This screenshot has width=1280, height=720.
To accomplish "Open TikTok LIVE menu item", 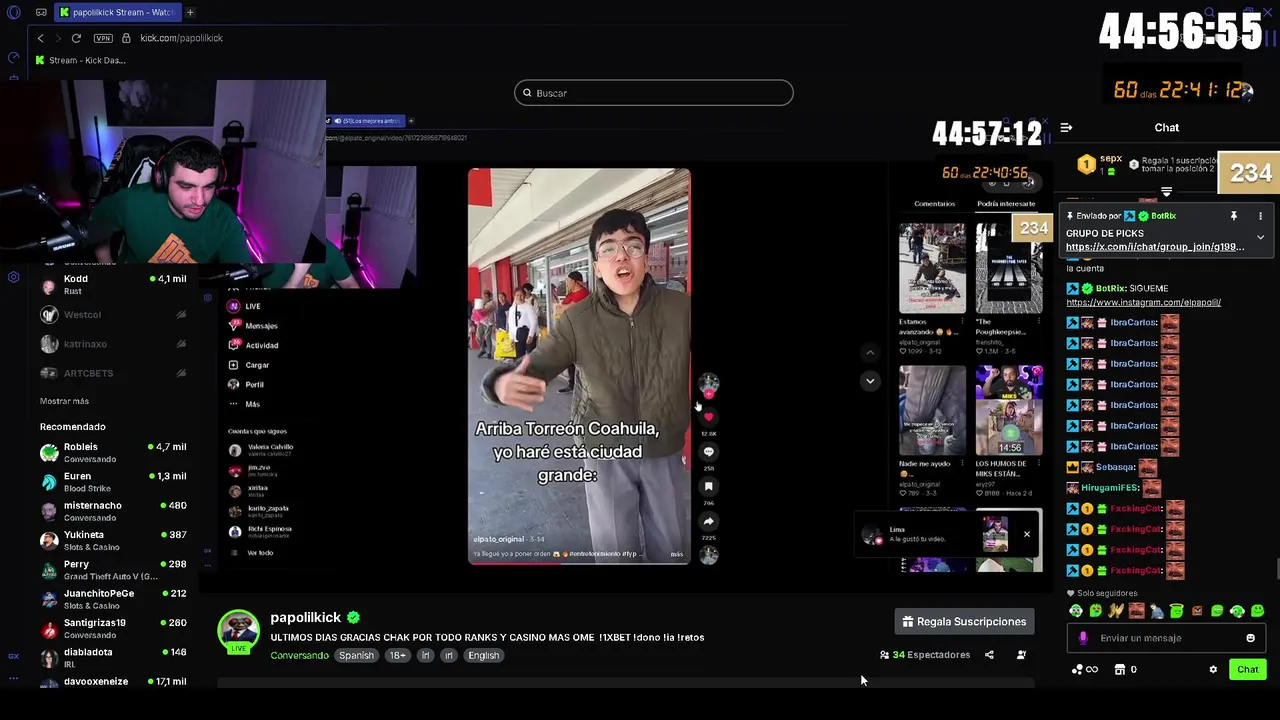I will point(245,306).
